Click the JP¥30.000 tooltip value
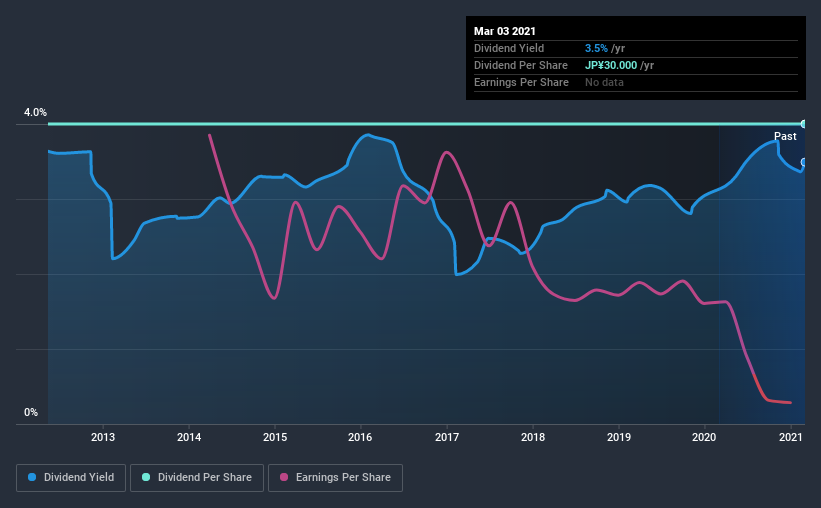 click(611, 65)
